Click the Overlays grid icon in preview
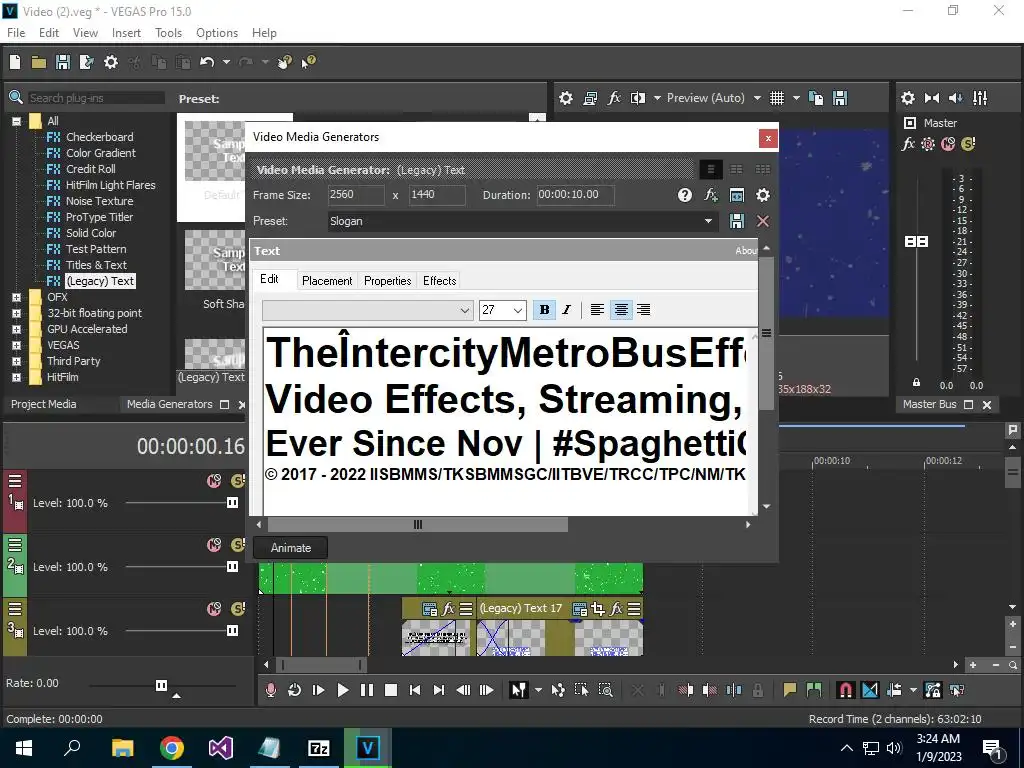The image size is (1024, 768). coord(776,98)
